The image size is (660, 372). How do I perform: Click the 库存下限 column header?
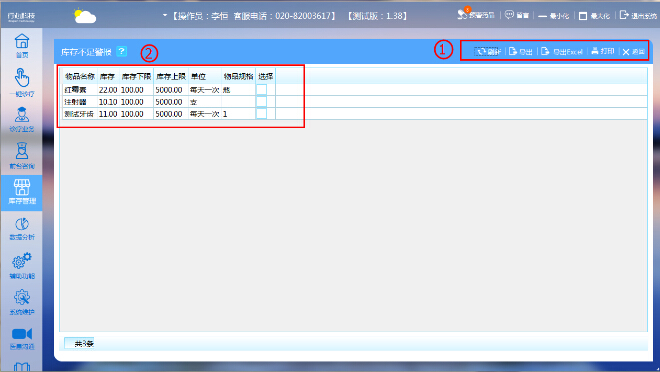click(136, 76)
